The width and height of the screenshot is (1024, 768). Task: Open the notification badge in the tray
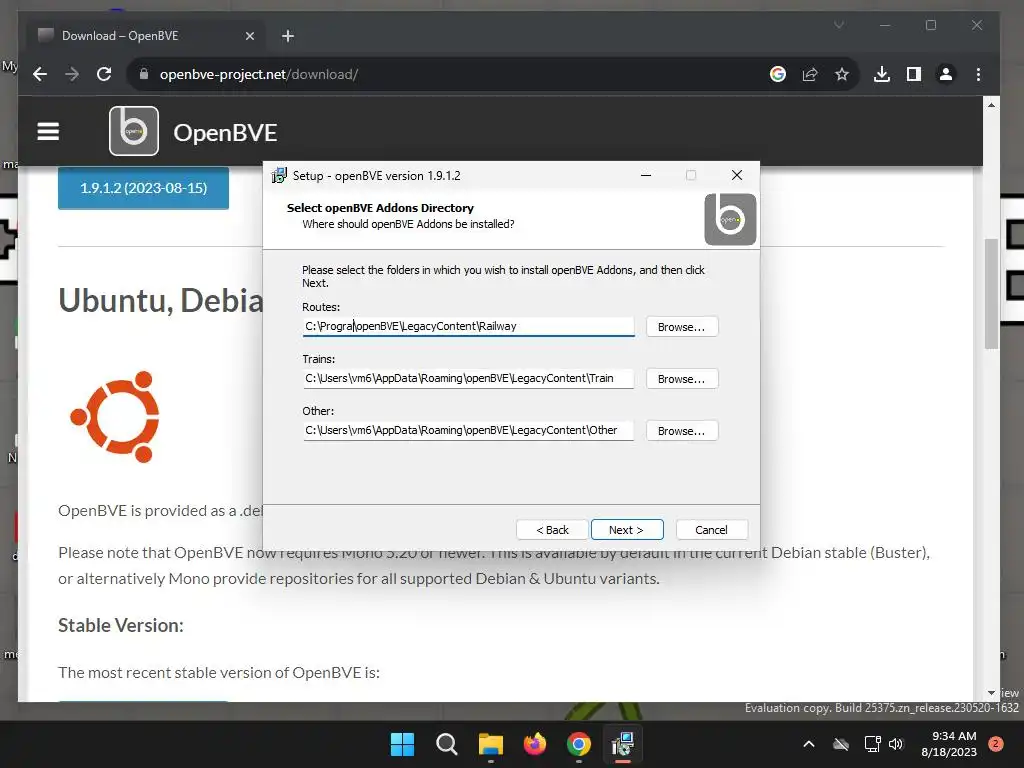click(x=996, y=744)
